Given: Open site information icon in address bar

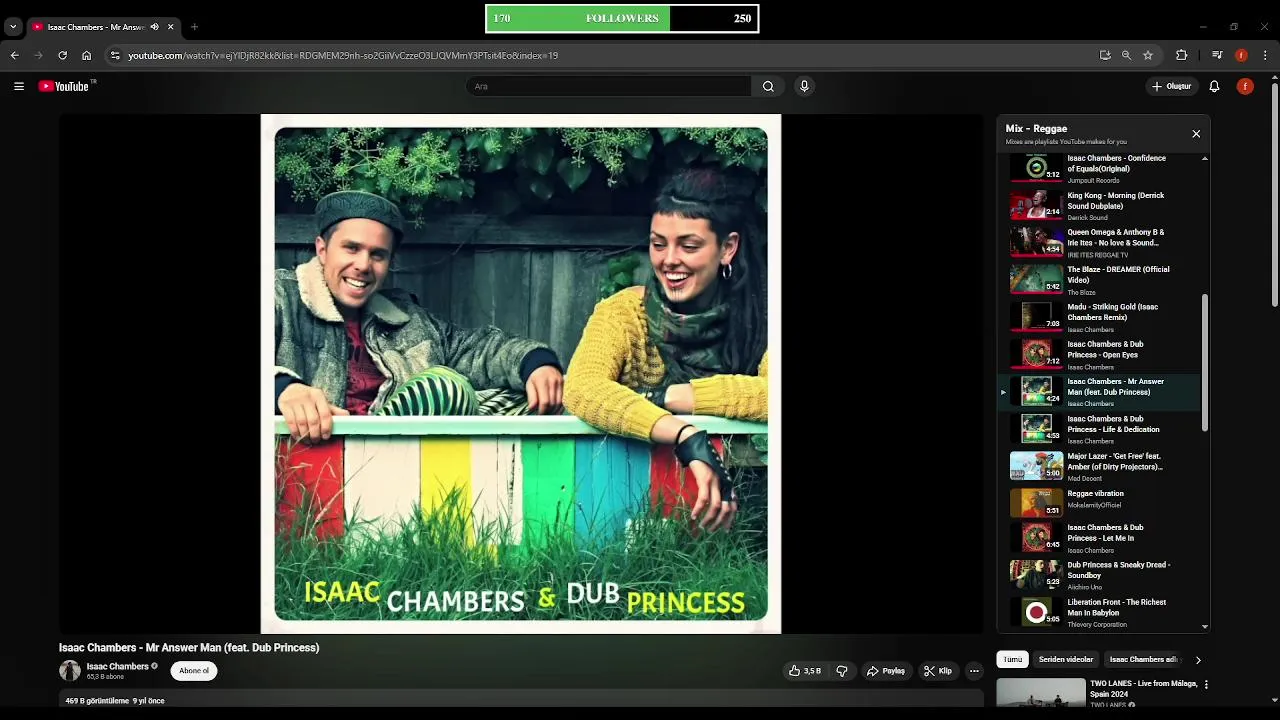Looking at the screenshot, I should (115, 55).
